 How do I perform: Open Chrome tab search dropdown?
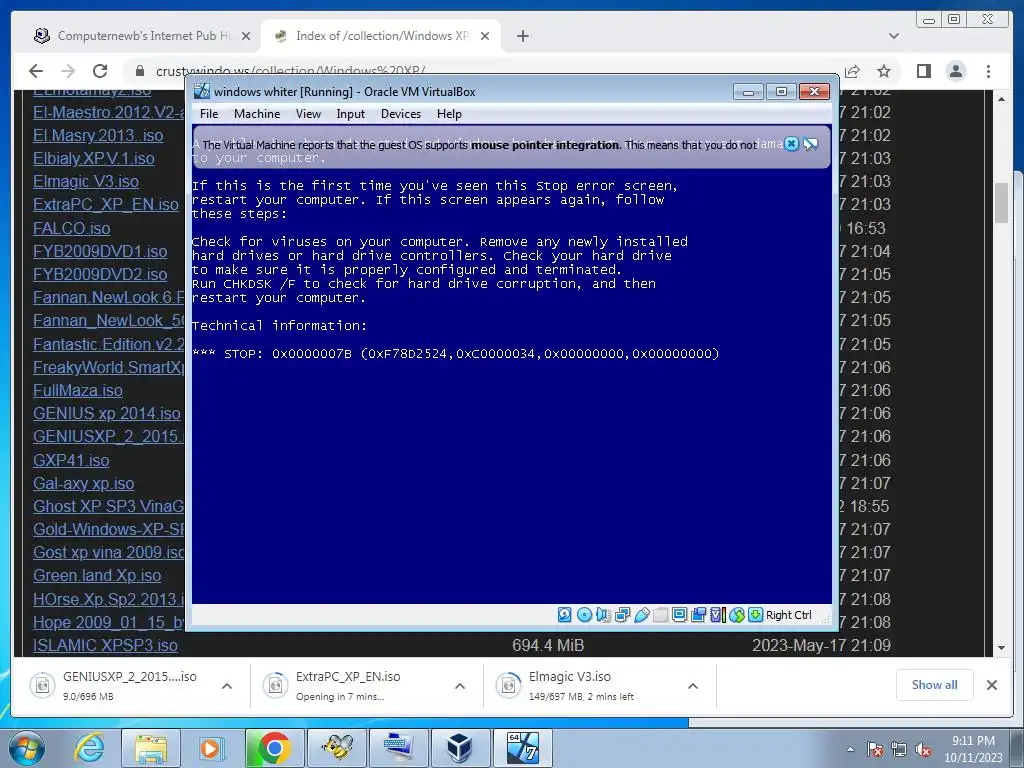pyautogui.click(x=894, y=36)
